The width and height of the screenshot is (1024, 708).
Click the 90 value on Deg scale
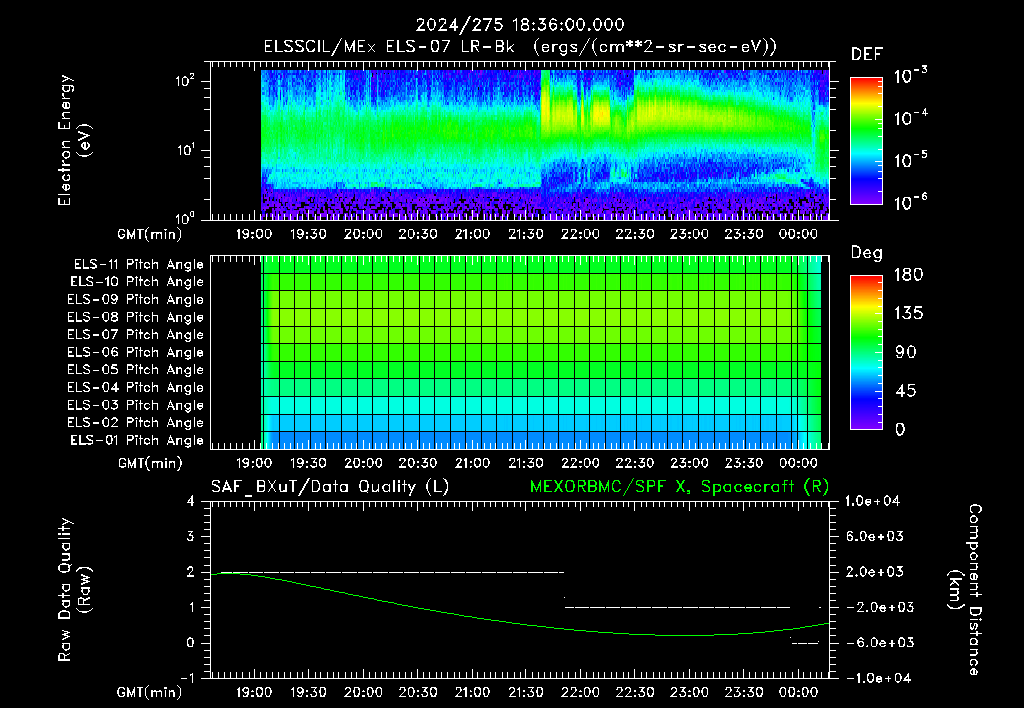906,353
